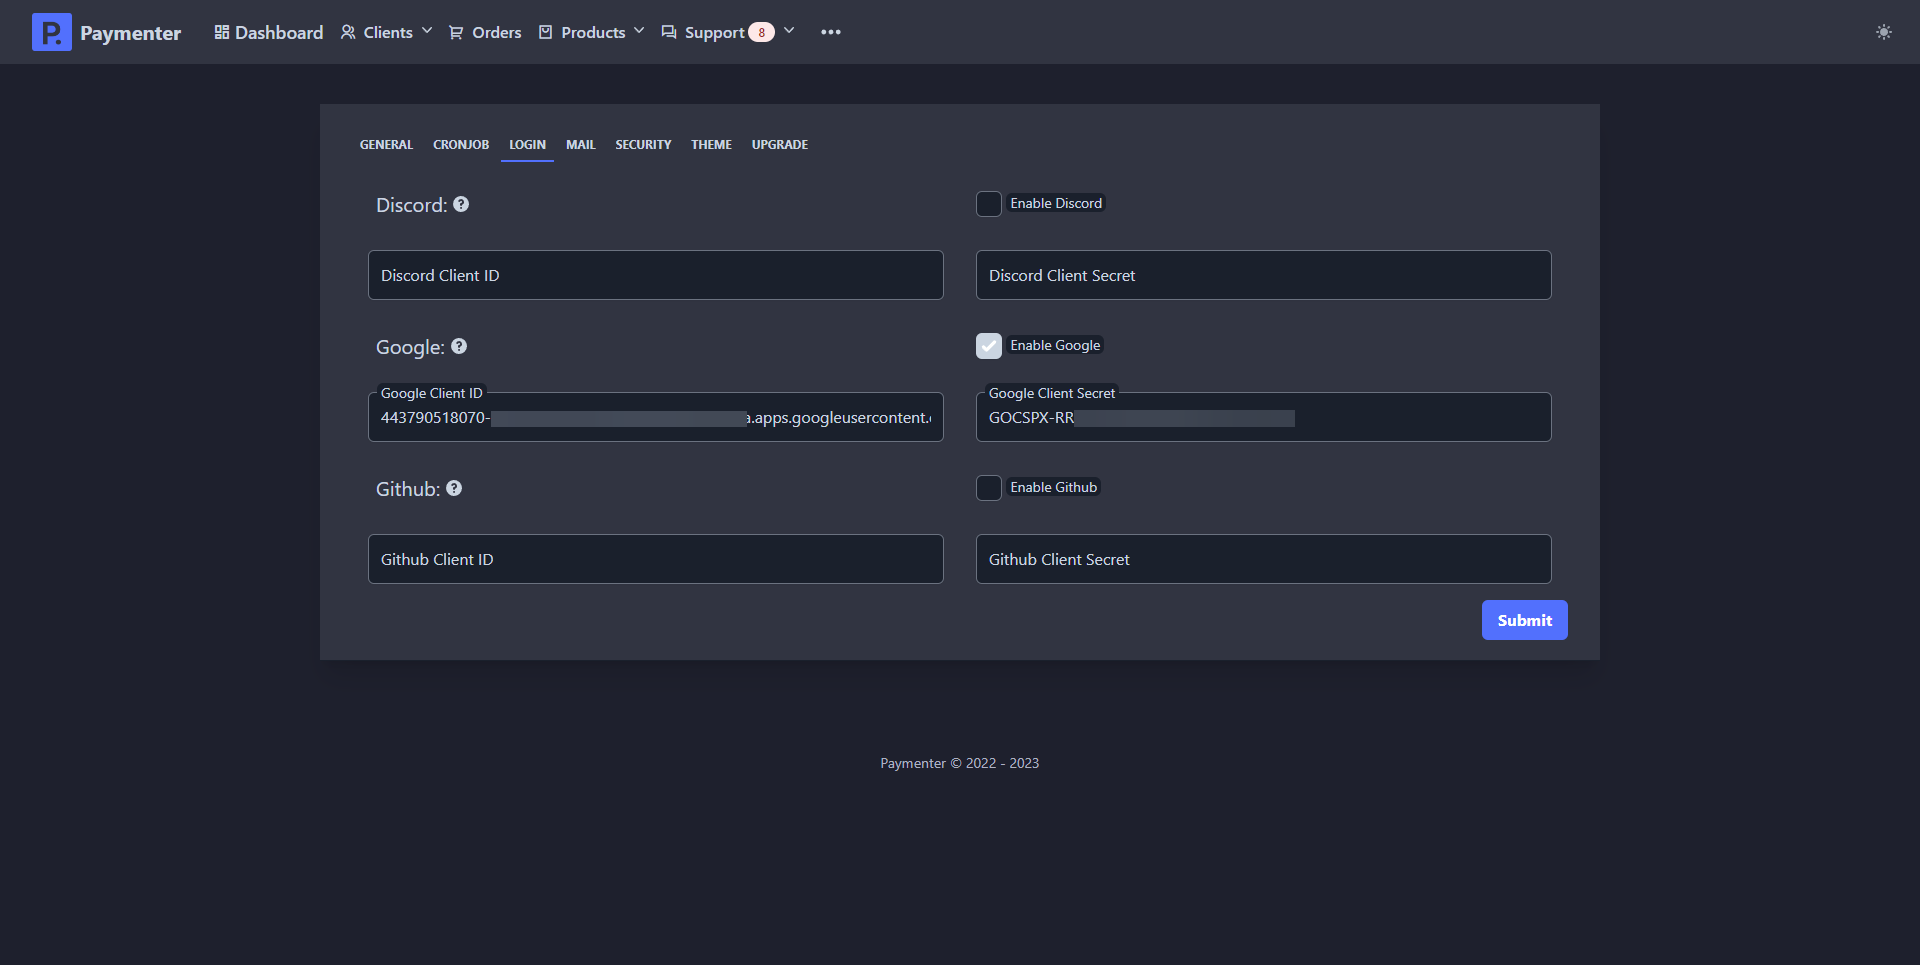Click the Enable Github label text
Viewport: 1920px width, 965px height.
[x=1054, y=487]
